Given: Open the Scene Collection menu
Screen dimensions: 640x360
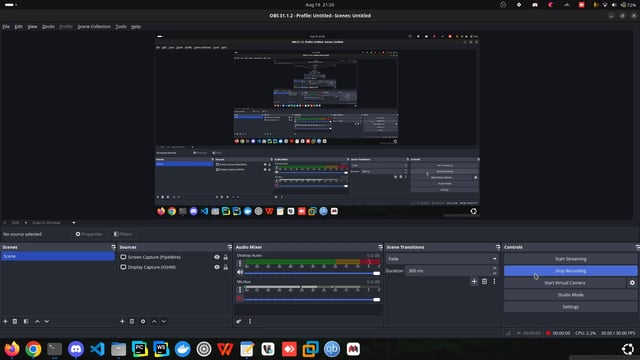Looking at the screenshot, I should 94,27.
